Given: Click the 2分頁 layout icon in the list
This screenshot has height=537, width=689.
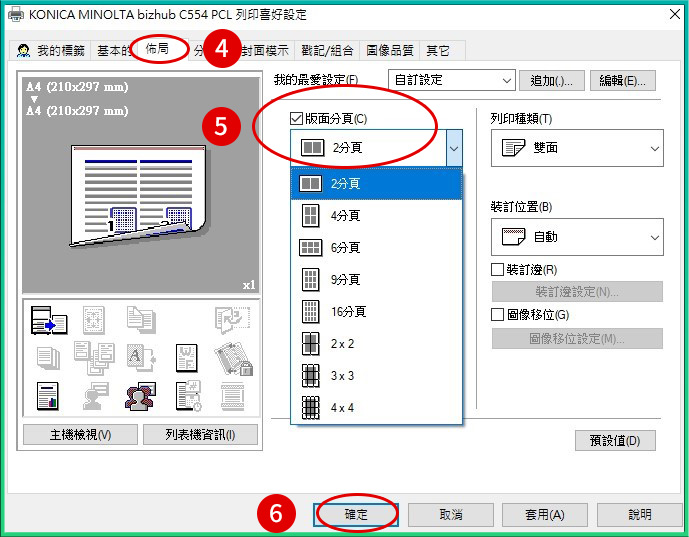Looking at the screenshot, I should [x=310, y=183].
